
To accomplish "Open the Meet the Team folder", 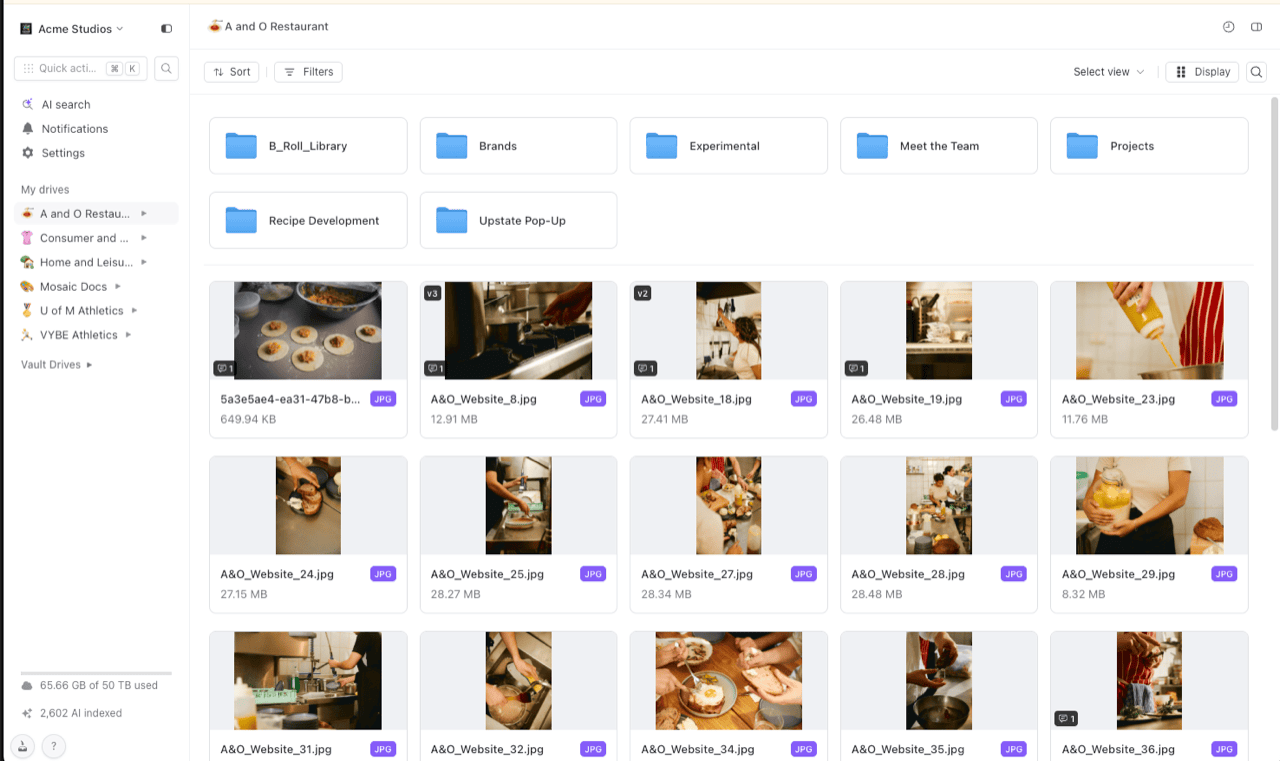I will 939,146.
